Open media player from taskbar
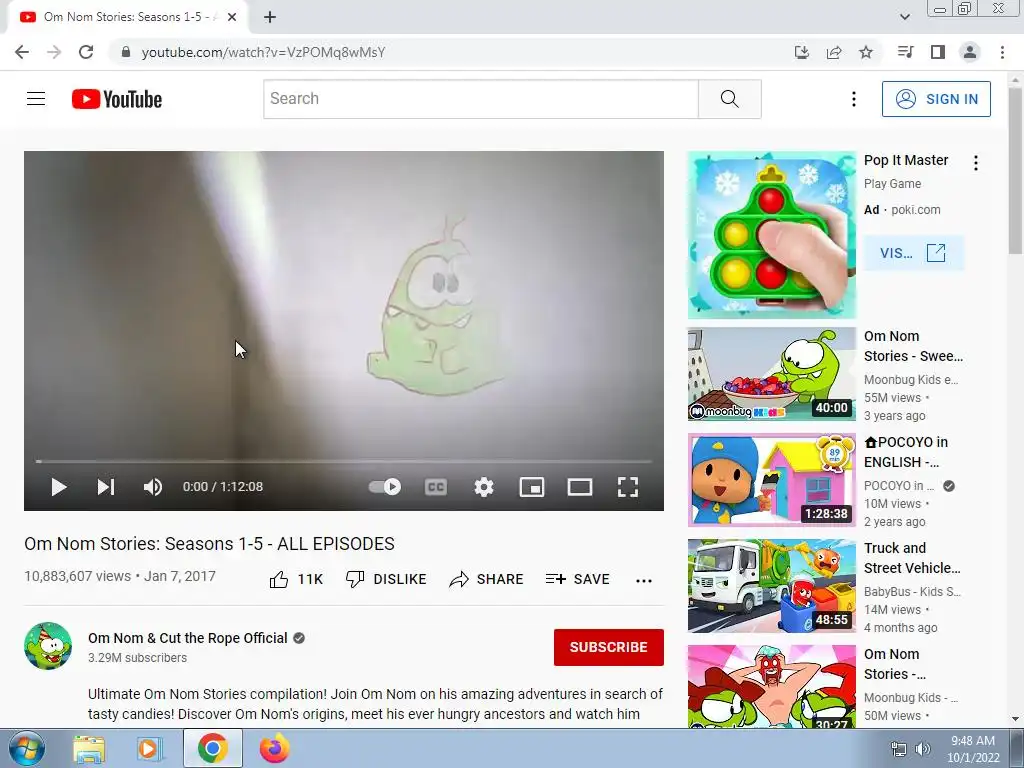Image resolution: width=1024 pixels, height=768 pixels. tap(150, 748)
